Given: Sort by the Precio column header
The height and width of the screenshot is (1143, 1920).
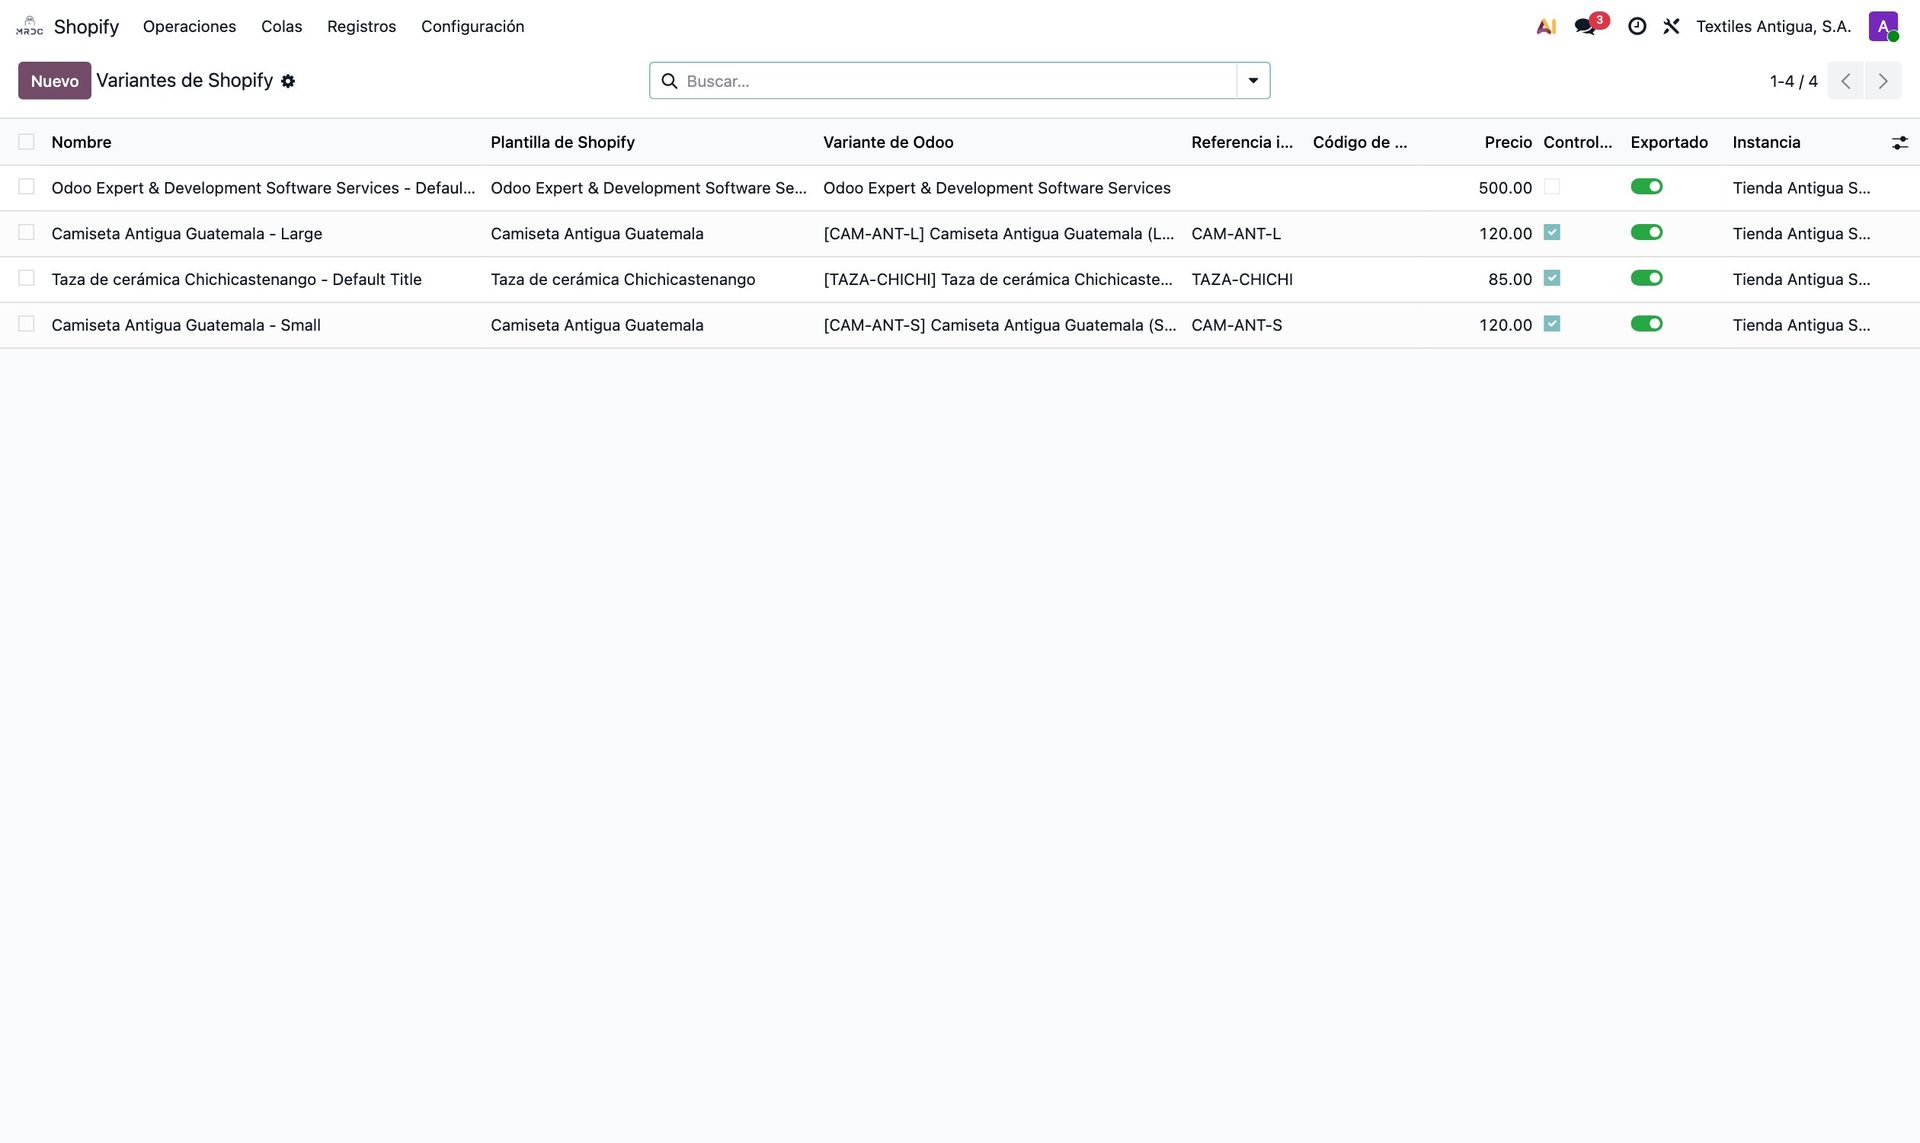Looking at the screenshot, I should pos(1508,142).
